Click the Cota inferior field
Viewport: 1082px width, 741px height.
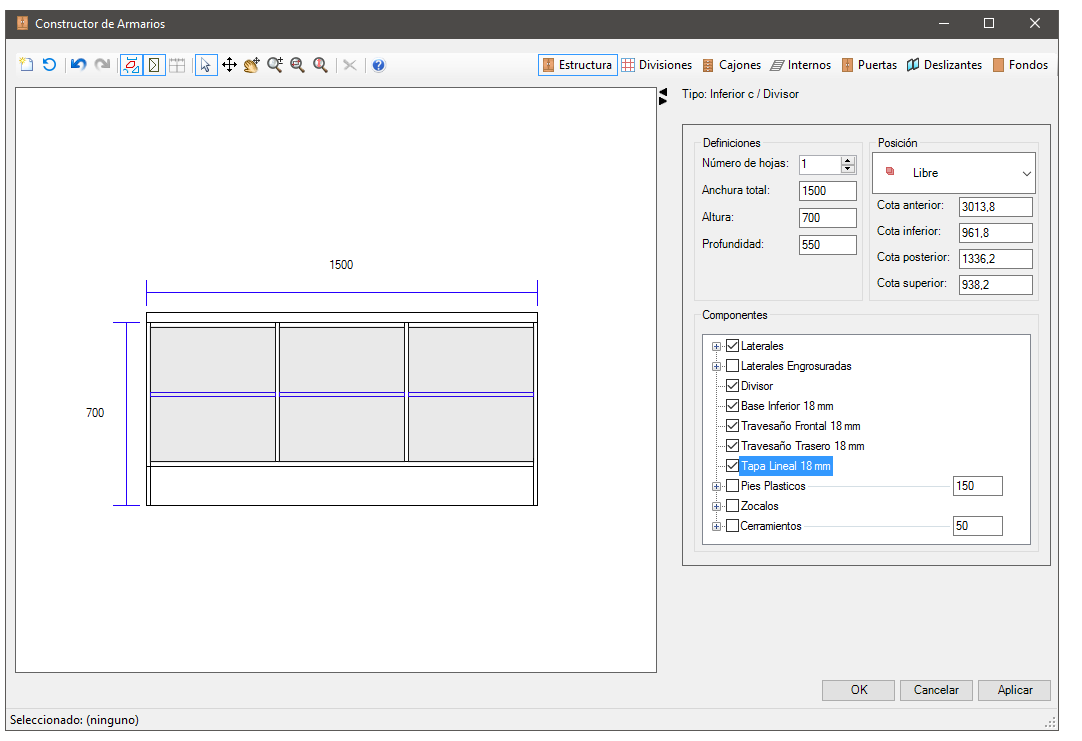(x=996, y=233)
